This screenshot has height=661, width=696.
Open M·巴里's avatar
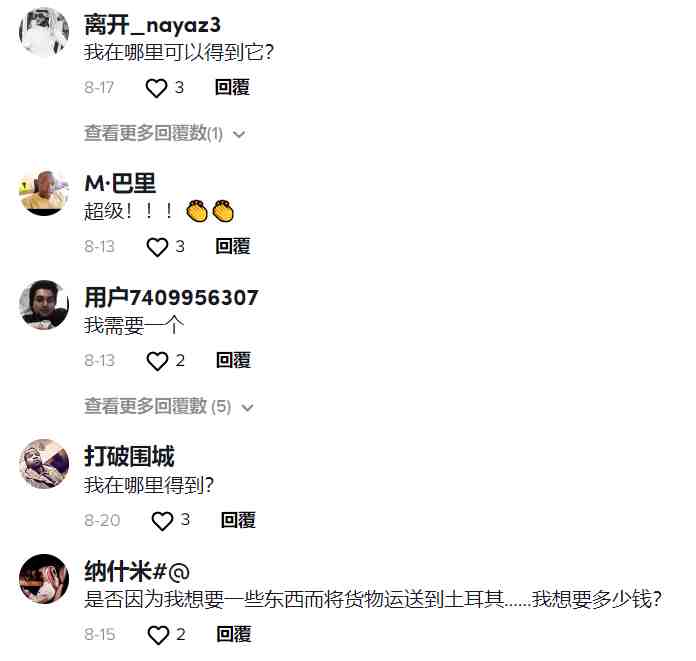click(44, 191)
